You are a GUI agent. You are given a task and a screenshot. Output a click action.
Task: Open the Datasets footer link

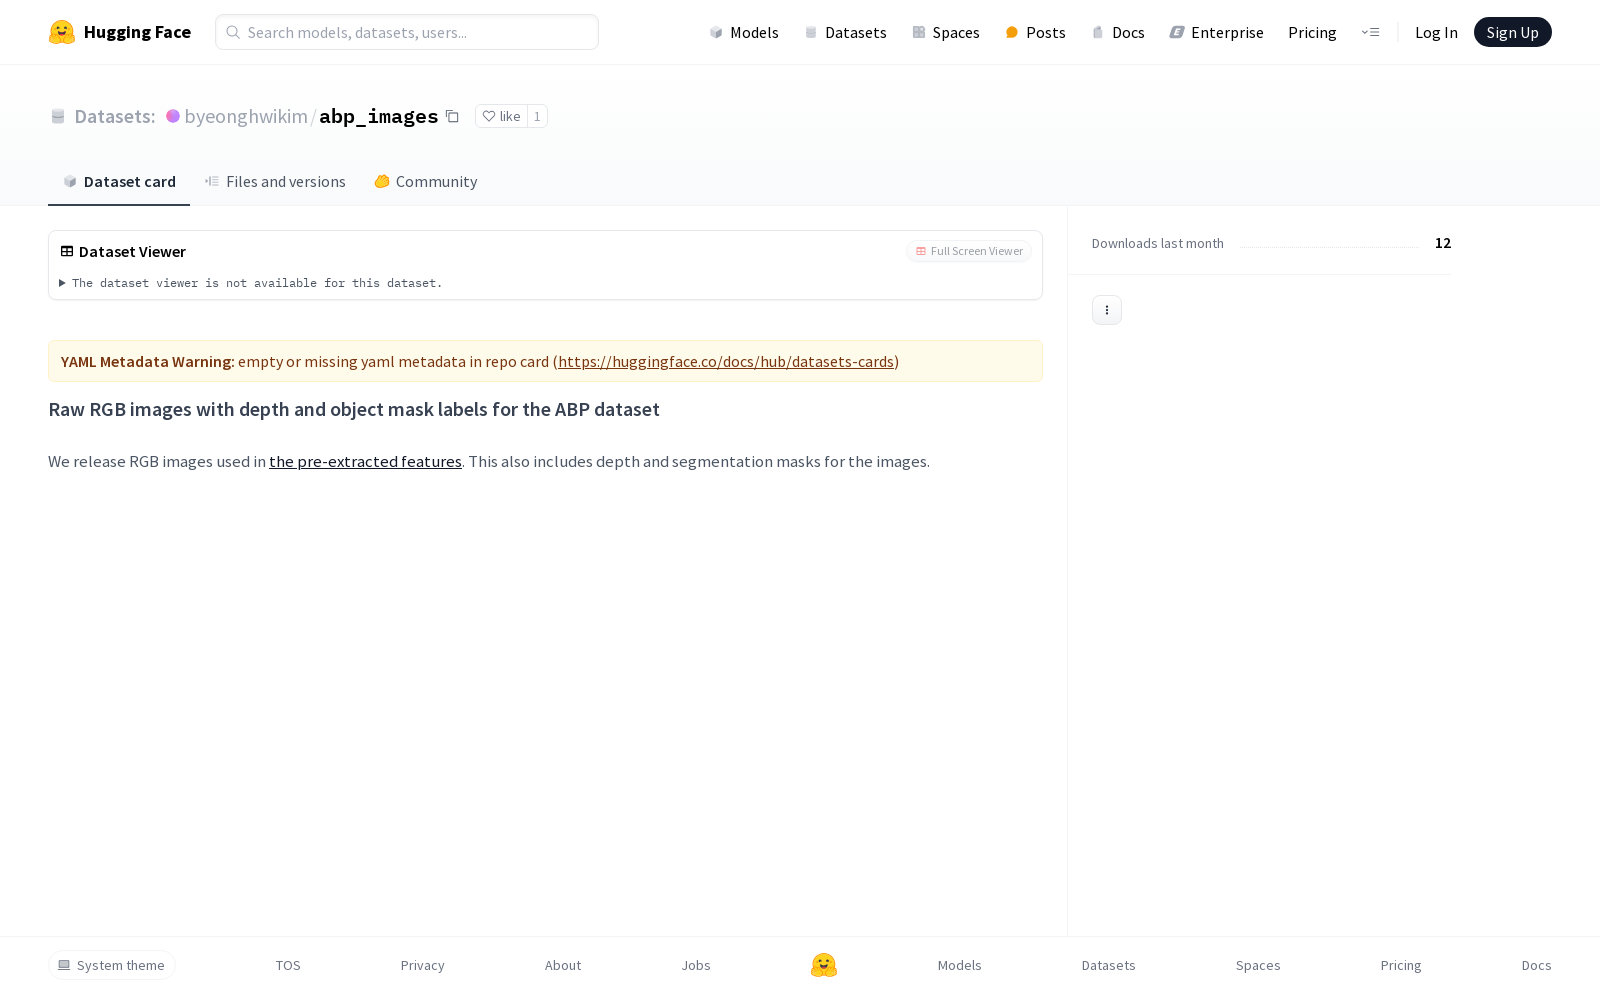tap(1109, 965)
